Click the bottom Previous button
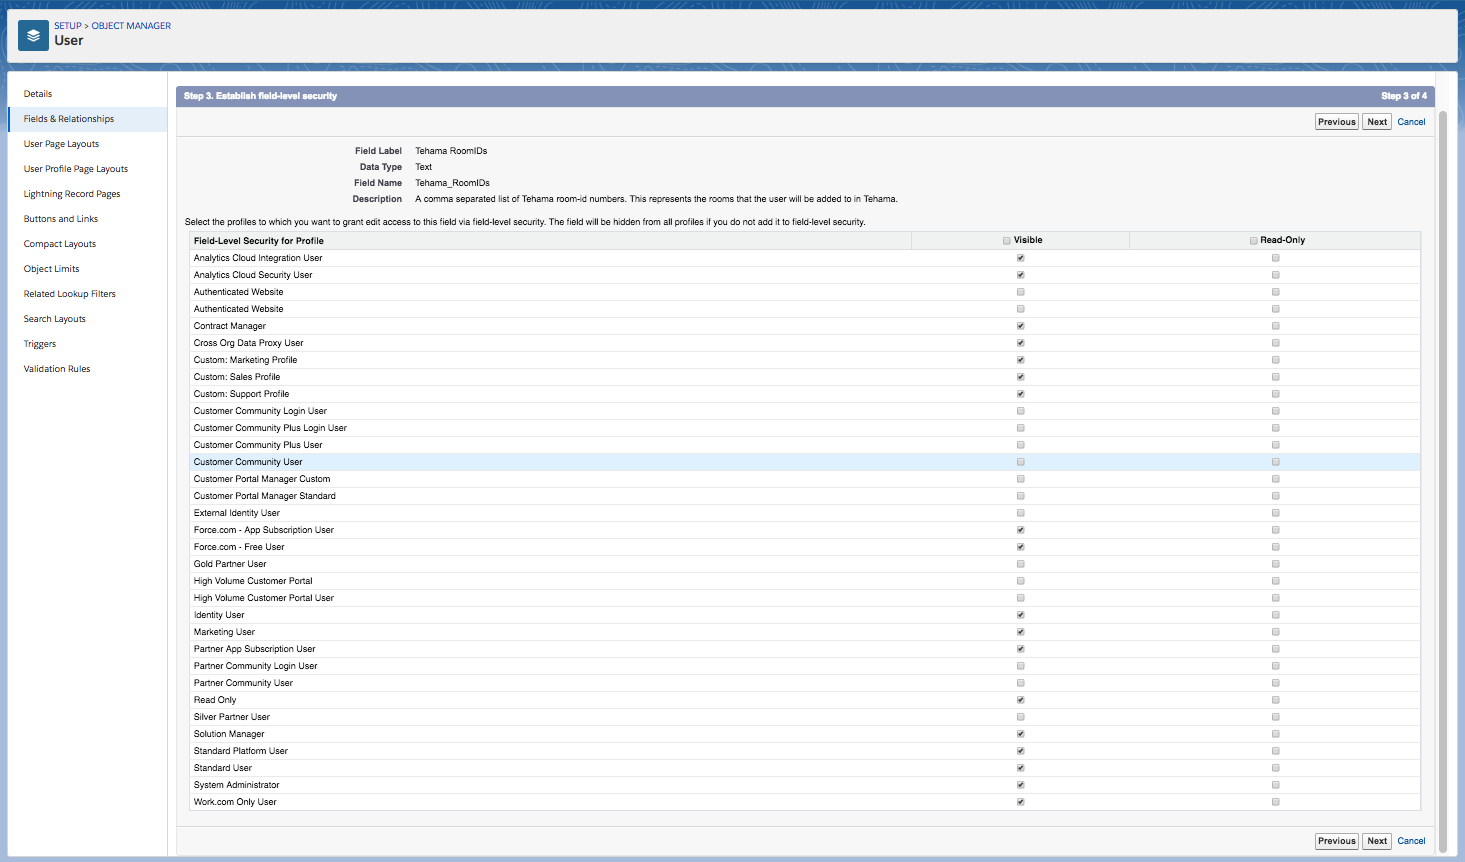Viewport: 1465px width, 862px height. pos(1337,841)
